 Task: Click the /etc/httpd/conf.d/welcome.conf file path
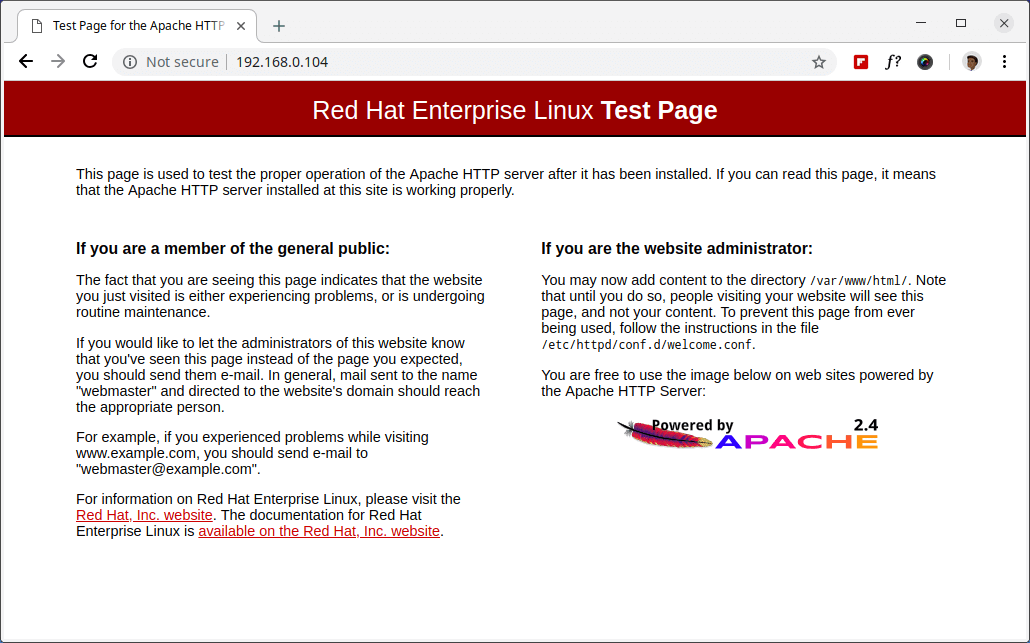648,345
